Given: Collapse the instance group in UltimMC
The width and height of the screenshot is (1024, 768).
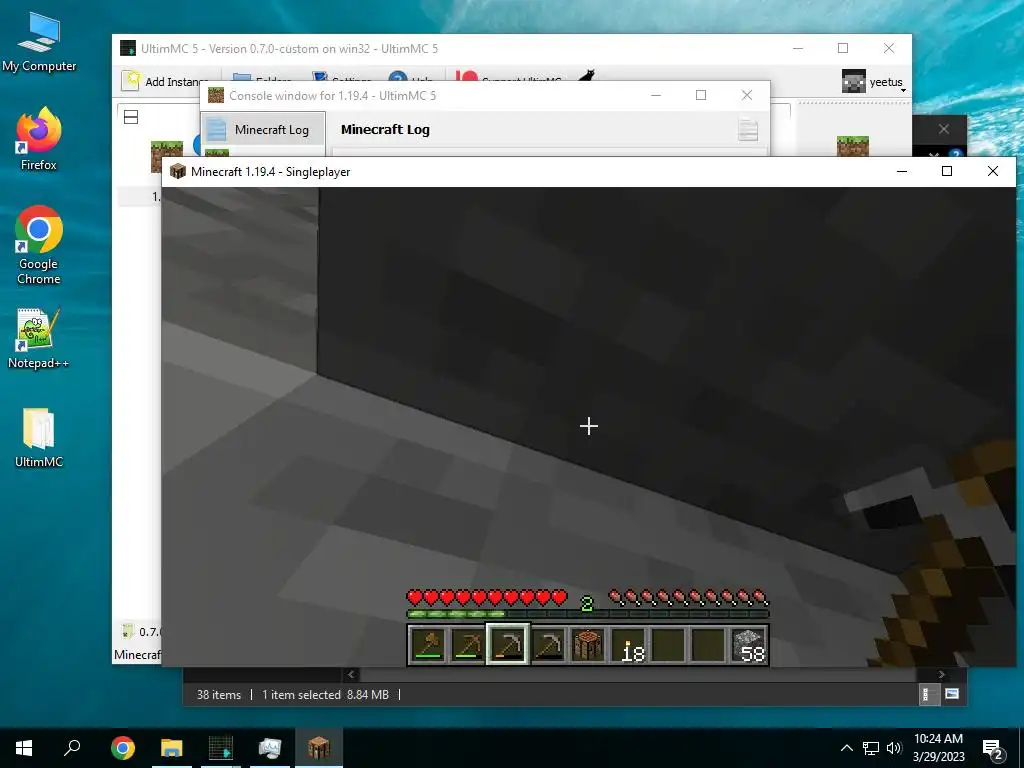Looking at the screenshot, I should pyautogui.click(x=131, y=117).
